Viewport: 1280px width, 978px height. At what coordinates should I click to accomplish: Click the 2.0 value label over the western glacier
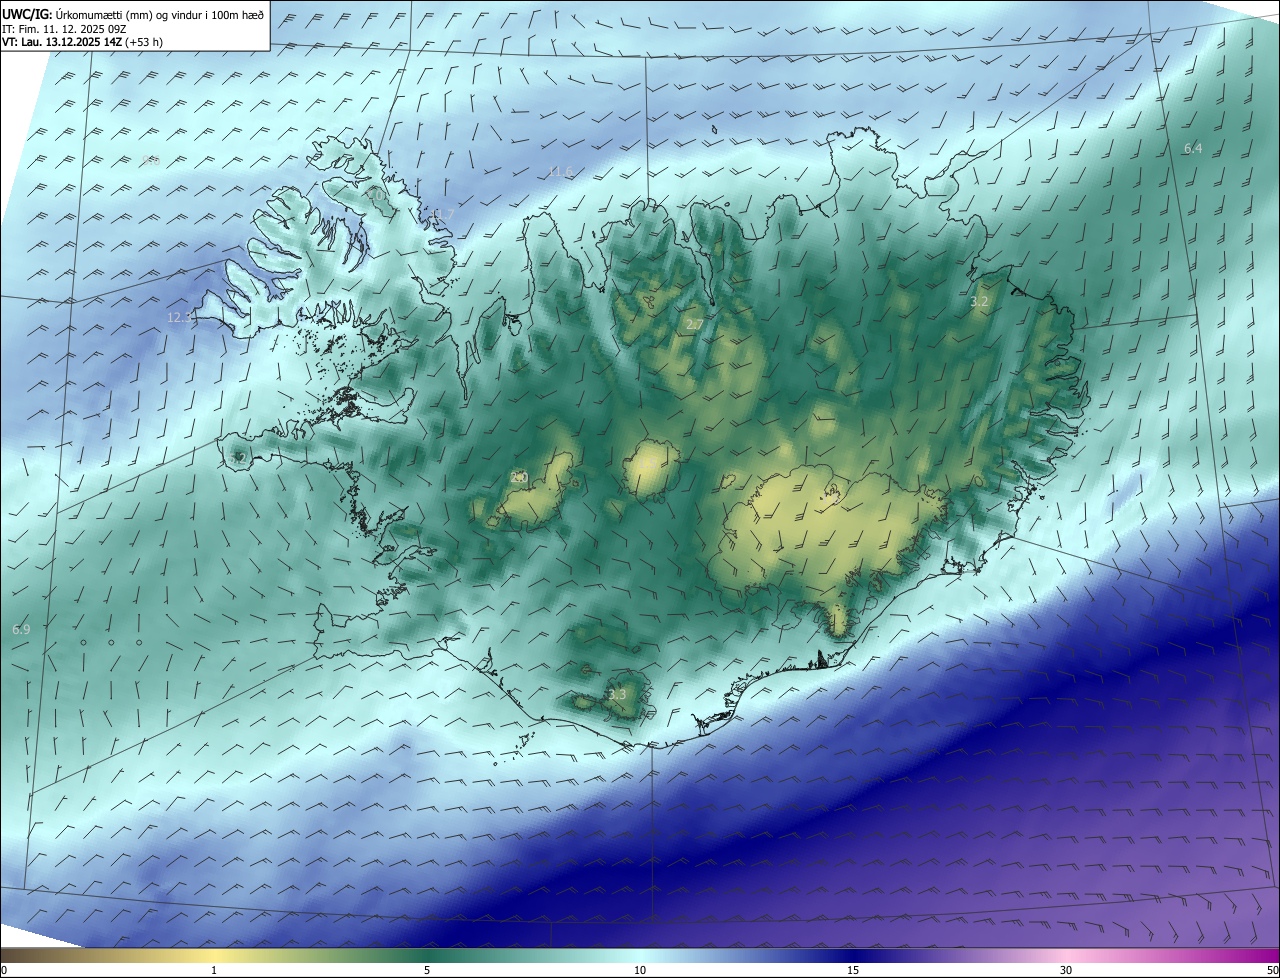coord(519,477)
